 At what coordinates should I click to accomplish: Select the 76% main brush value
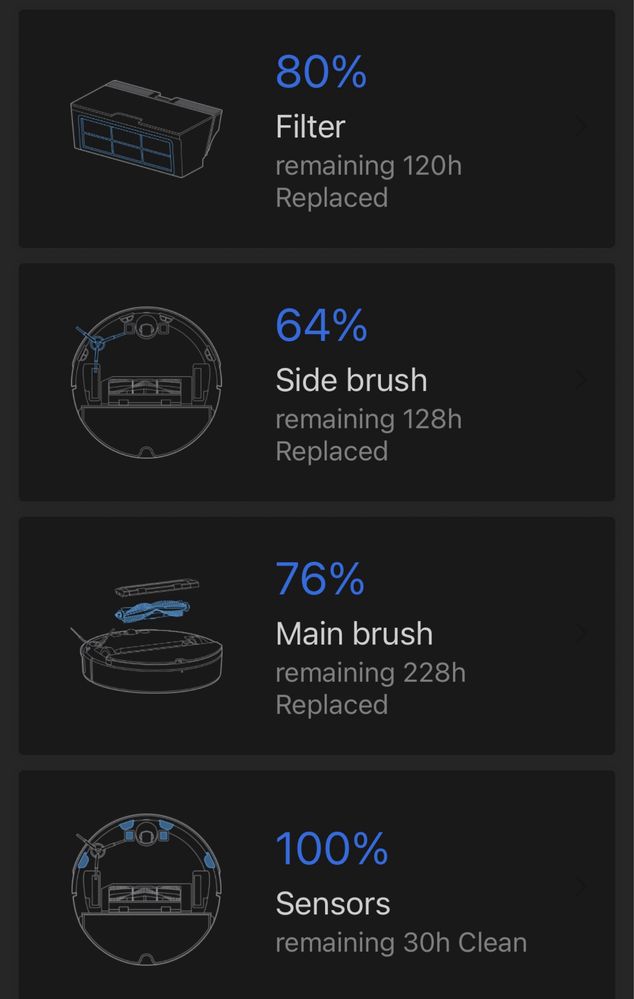click(x=320, y=579)
